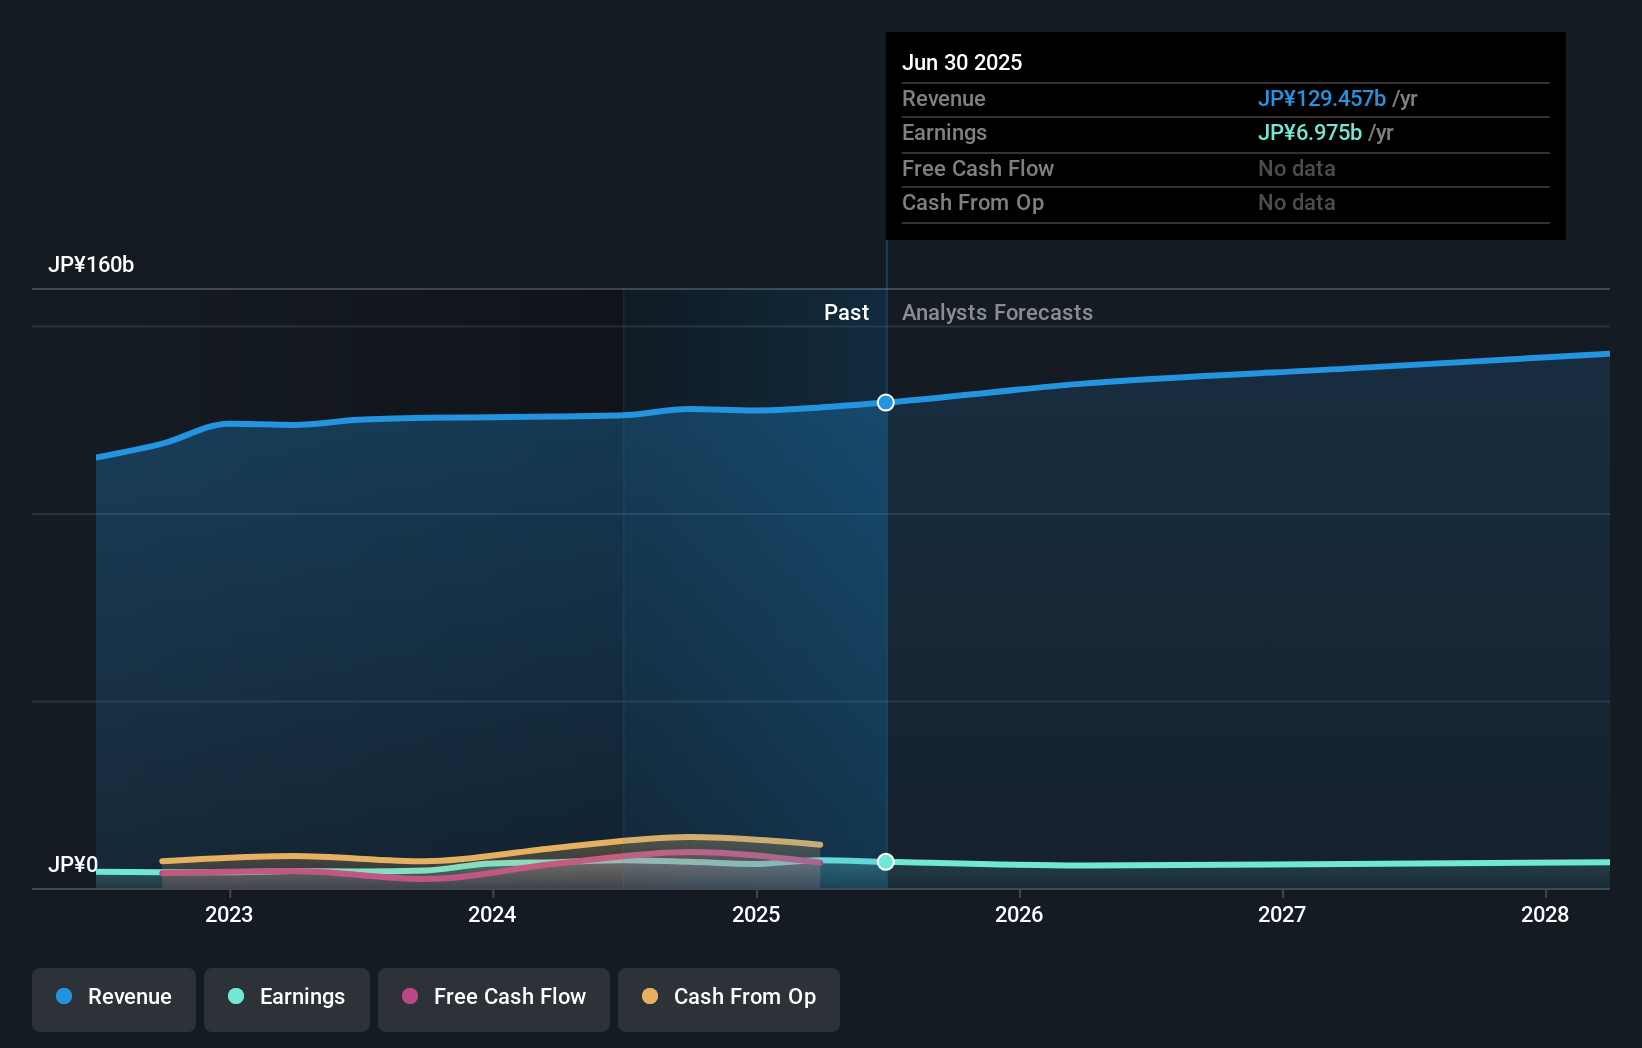Toggle the Earnings legend series
Screen dimensions: 1642x1048
coord(287,999)
